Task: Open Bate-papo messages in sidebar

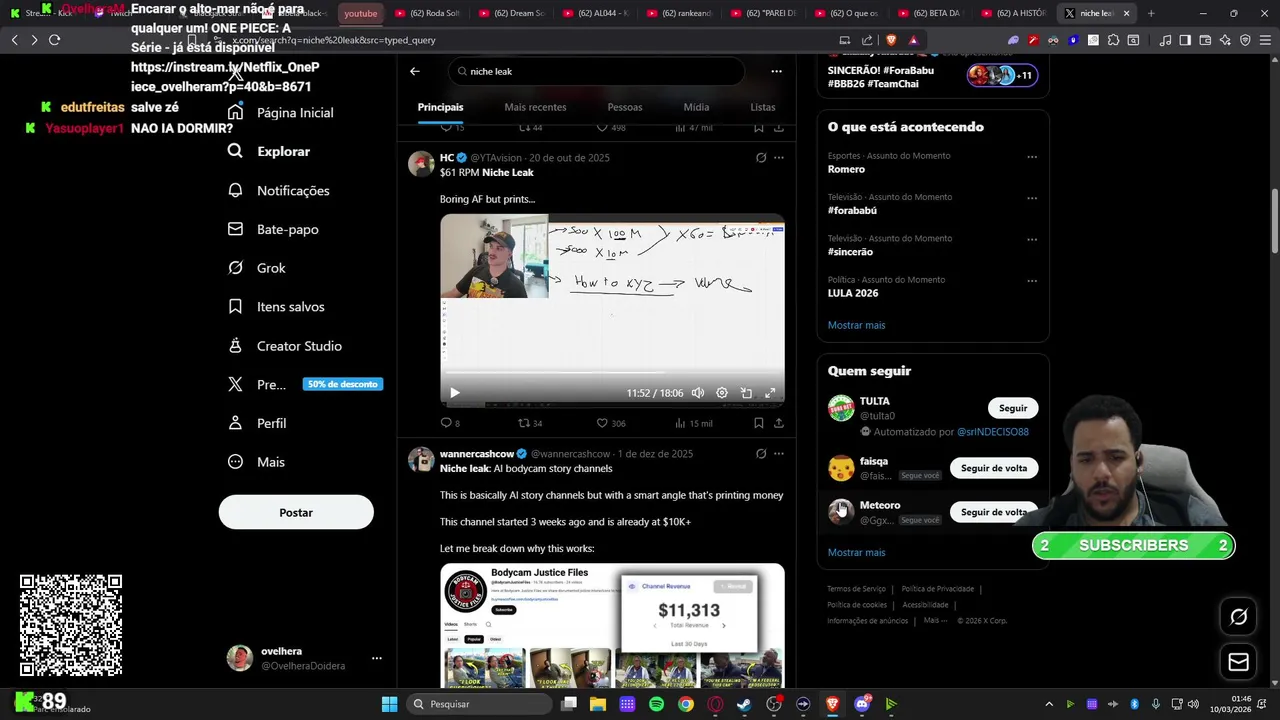Action: pos(273,229)
